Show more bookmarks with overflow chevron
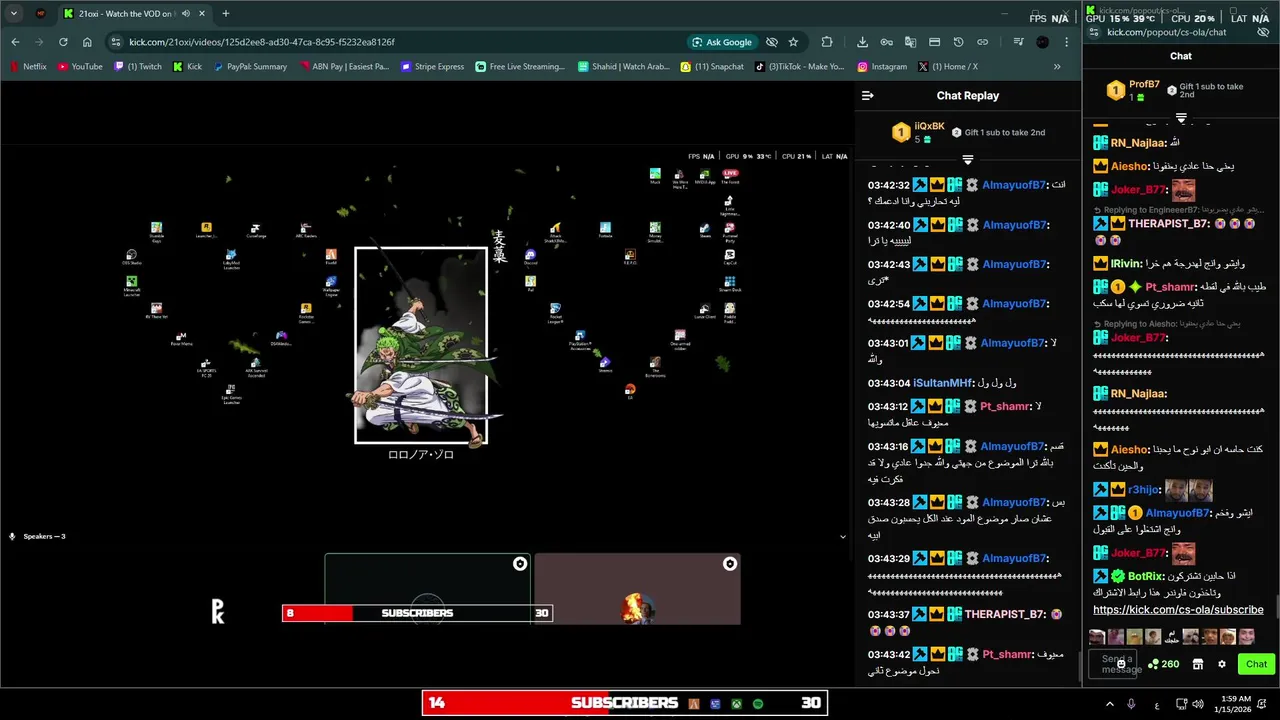The image size is (1280, 720). coord(1057,67)
